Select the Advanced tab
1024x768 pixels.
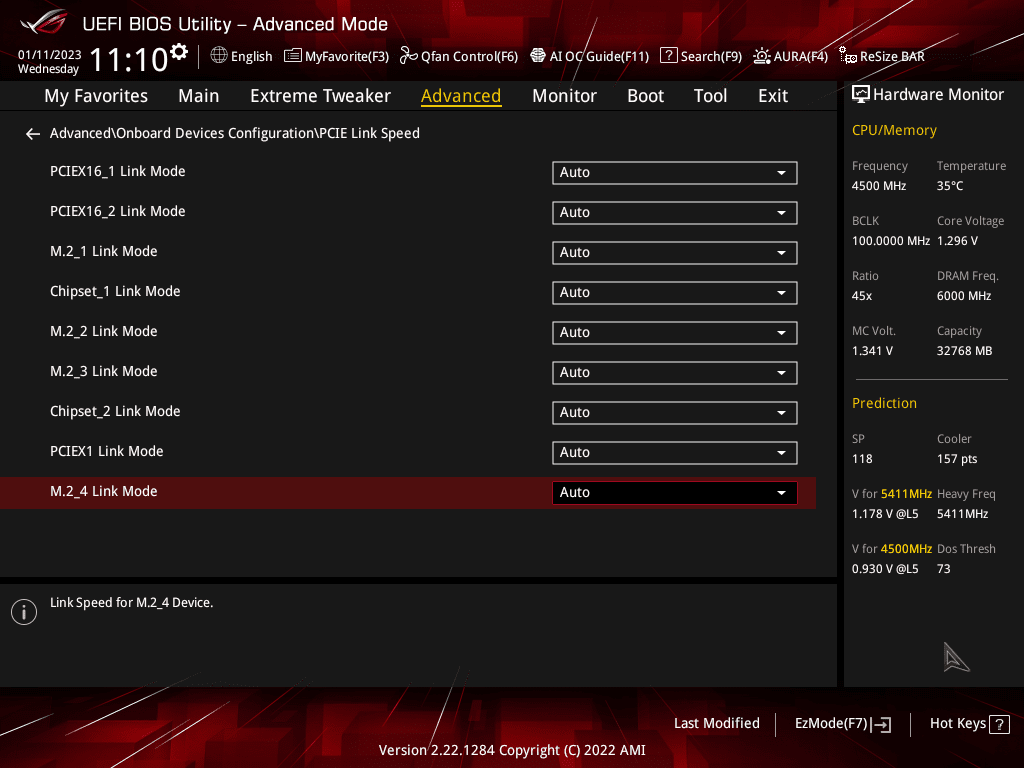click(461, 96)
